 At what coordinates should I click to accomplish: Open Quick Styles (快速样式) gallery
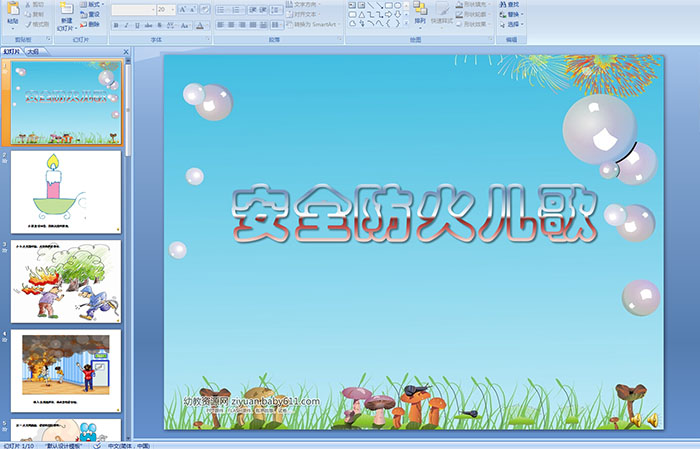442,13
